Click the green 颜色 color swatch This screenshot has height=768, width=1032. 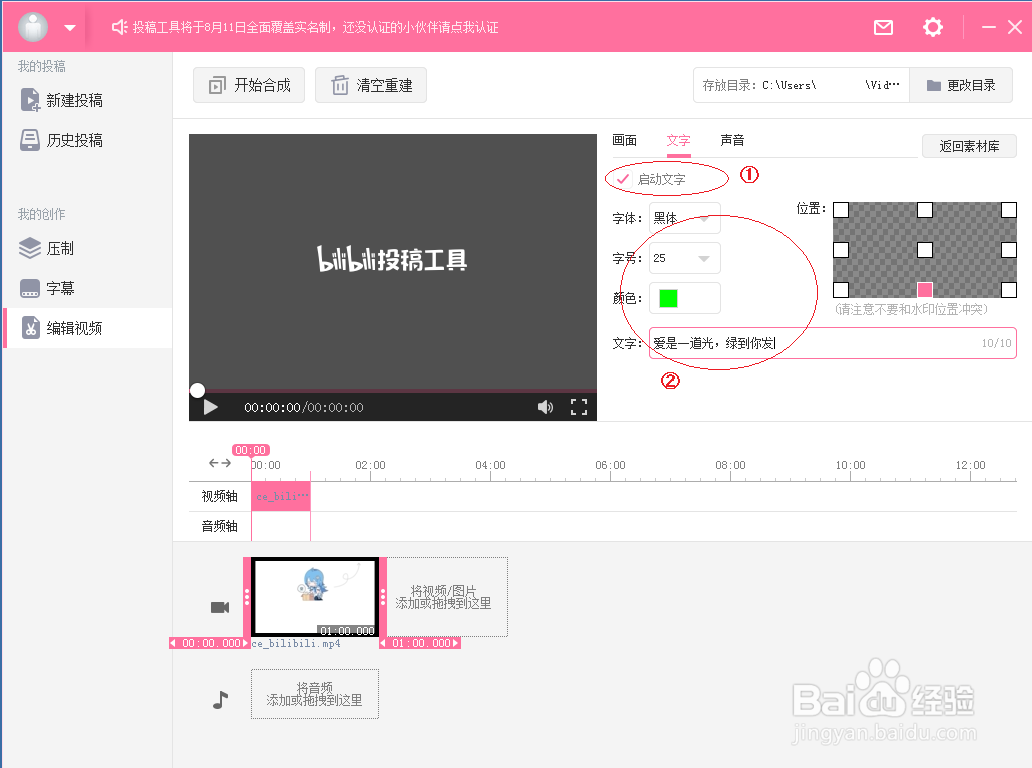point(668,298)
